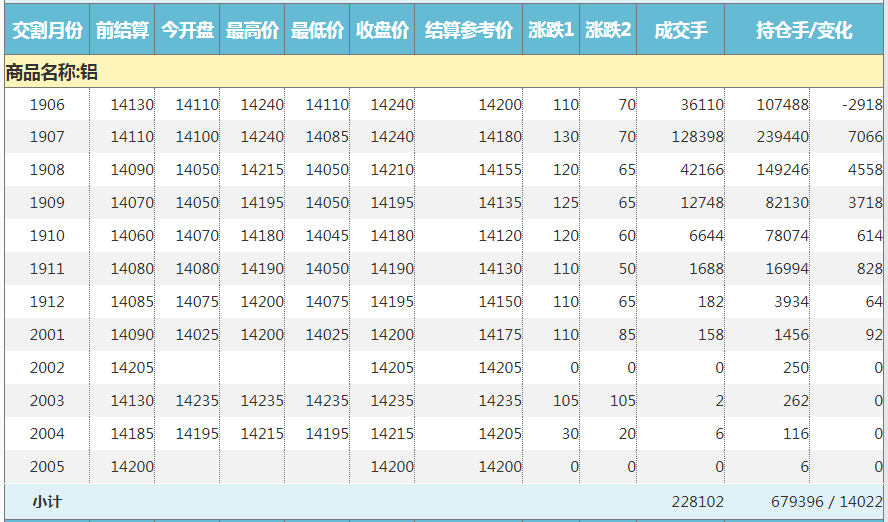Sort by the 最高价 column header
The height and width of the screenshot is (522, 888).
pyautogui.click(x=252, y=31)
